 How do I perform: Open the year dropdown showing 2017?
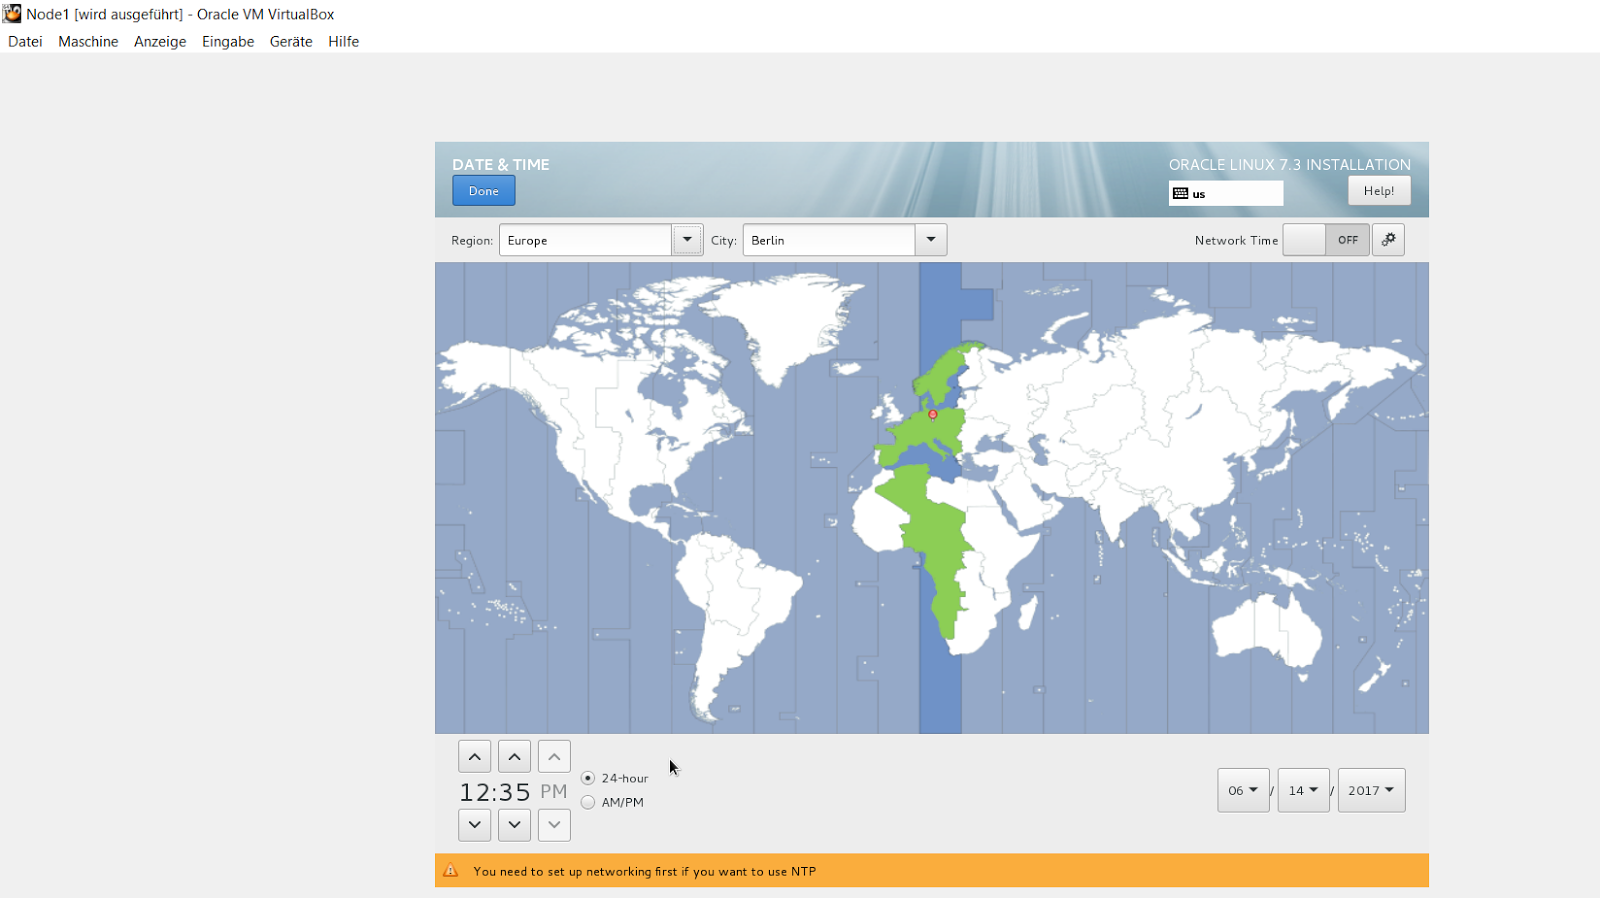(x=1371, y=790)
